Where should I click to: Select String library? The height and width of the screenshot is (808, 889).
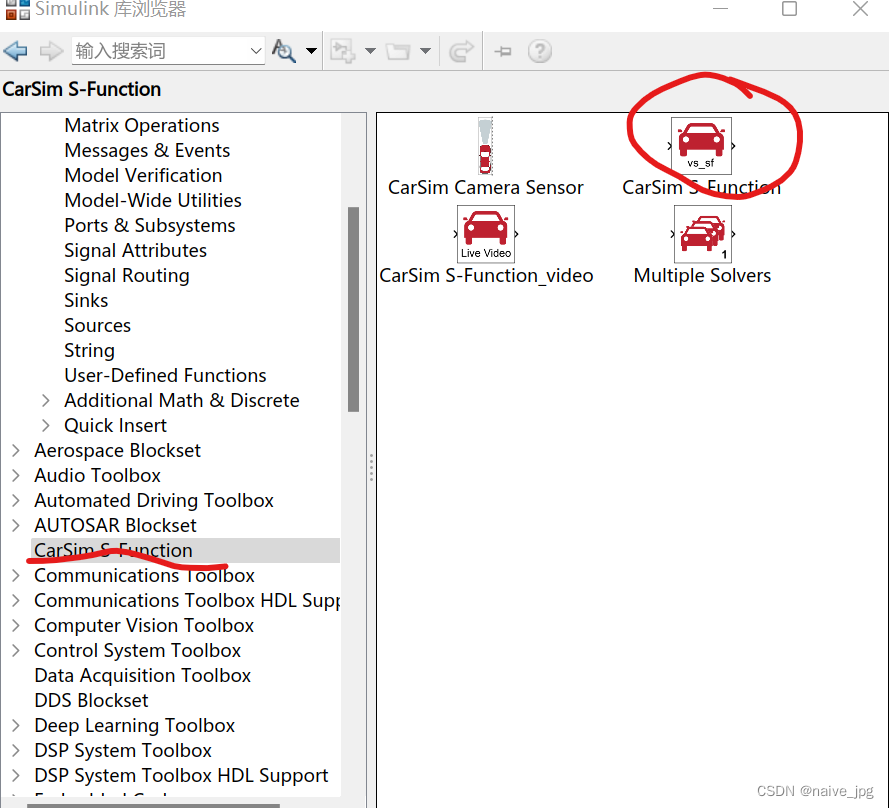pyautogui.click(x=90, y=350)
